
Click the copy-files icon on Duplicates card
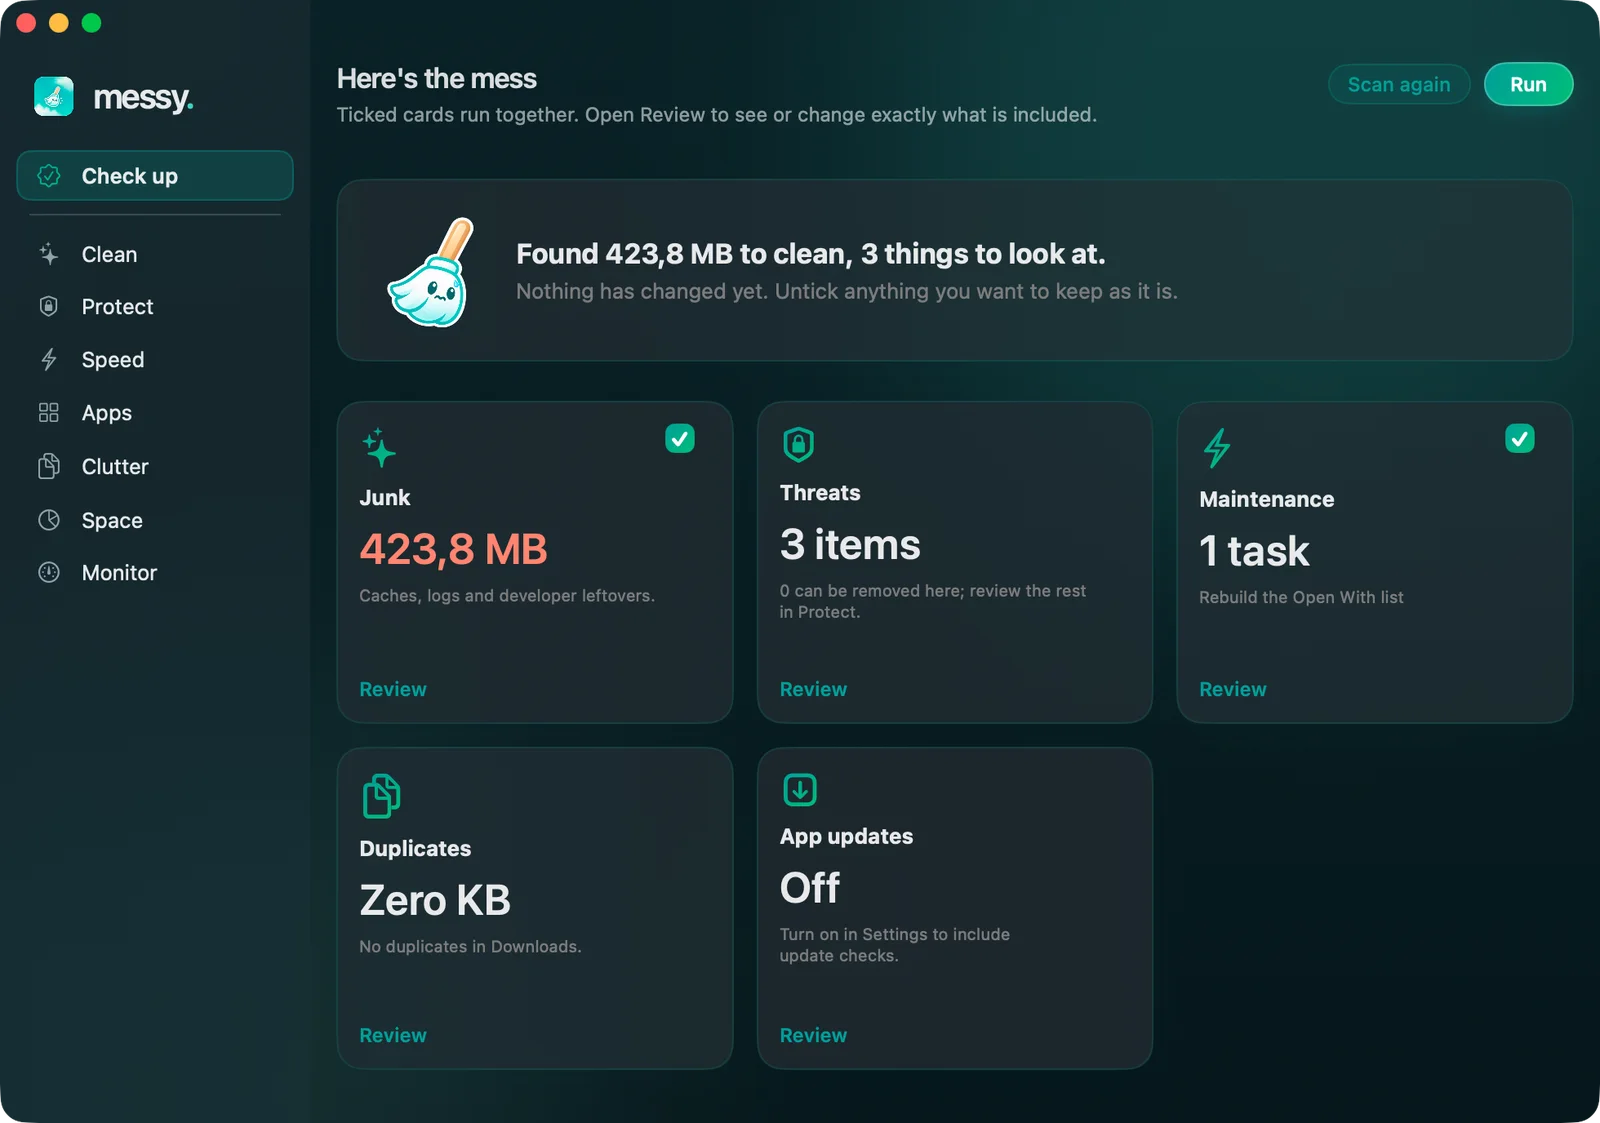click(x=381, y=796)
